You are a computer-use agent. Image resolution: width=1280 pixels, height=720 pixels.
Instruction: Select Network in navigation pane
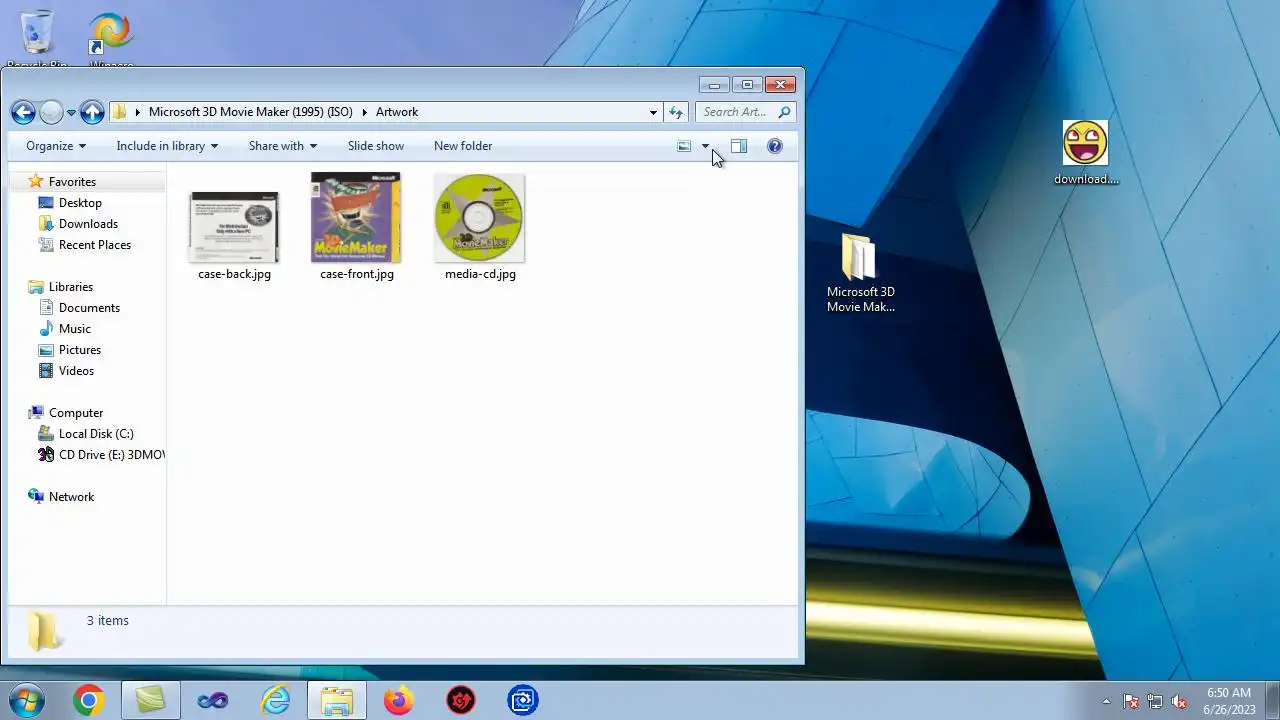pos(71,497)
